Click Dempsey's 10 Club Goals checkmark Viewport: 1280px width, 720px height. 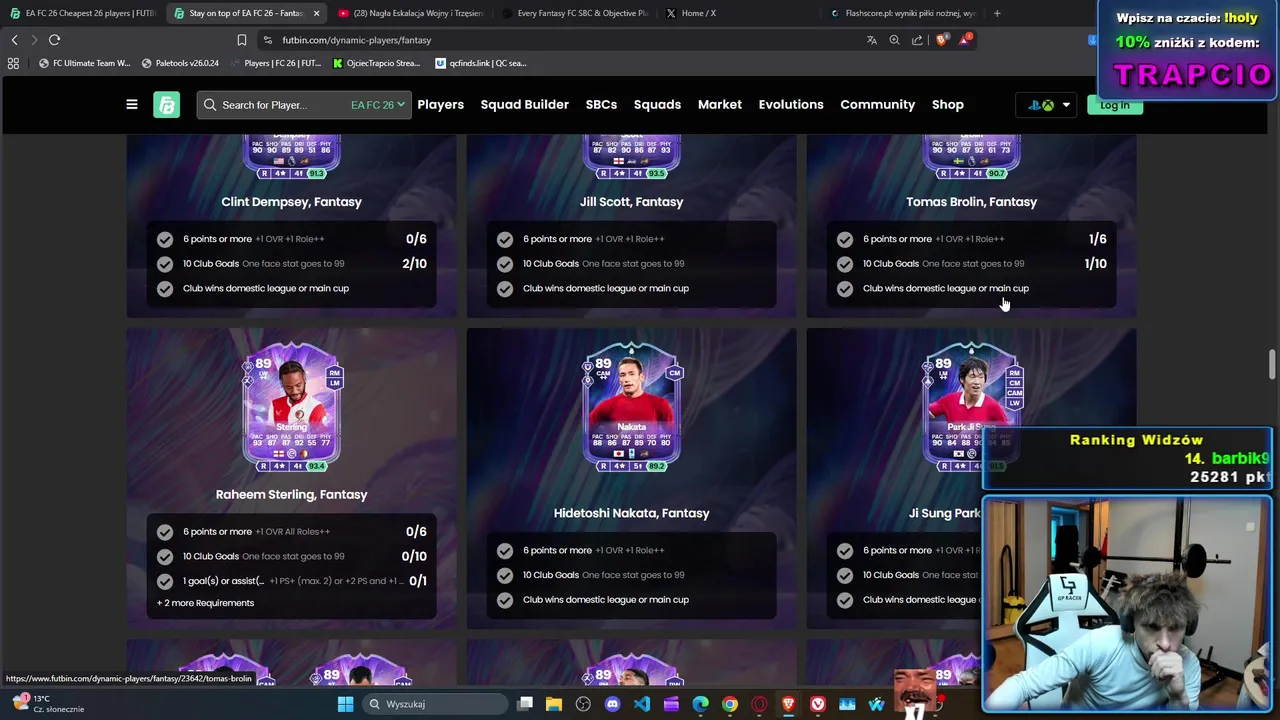pos(165,264)
